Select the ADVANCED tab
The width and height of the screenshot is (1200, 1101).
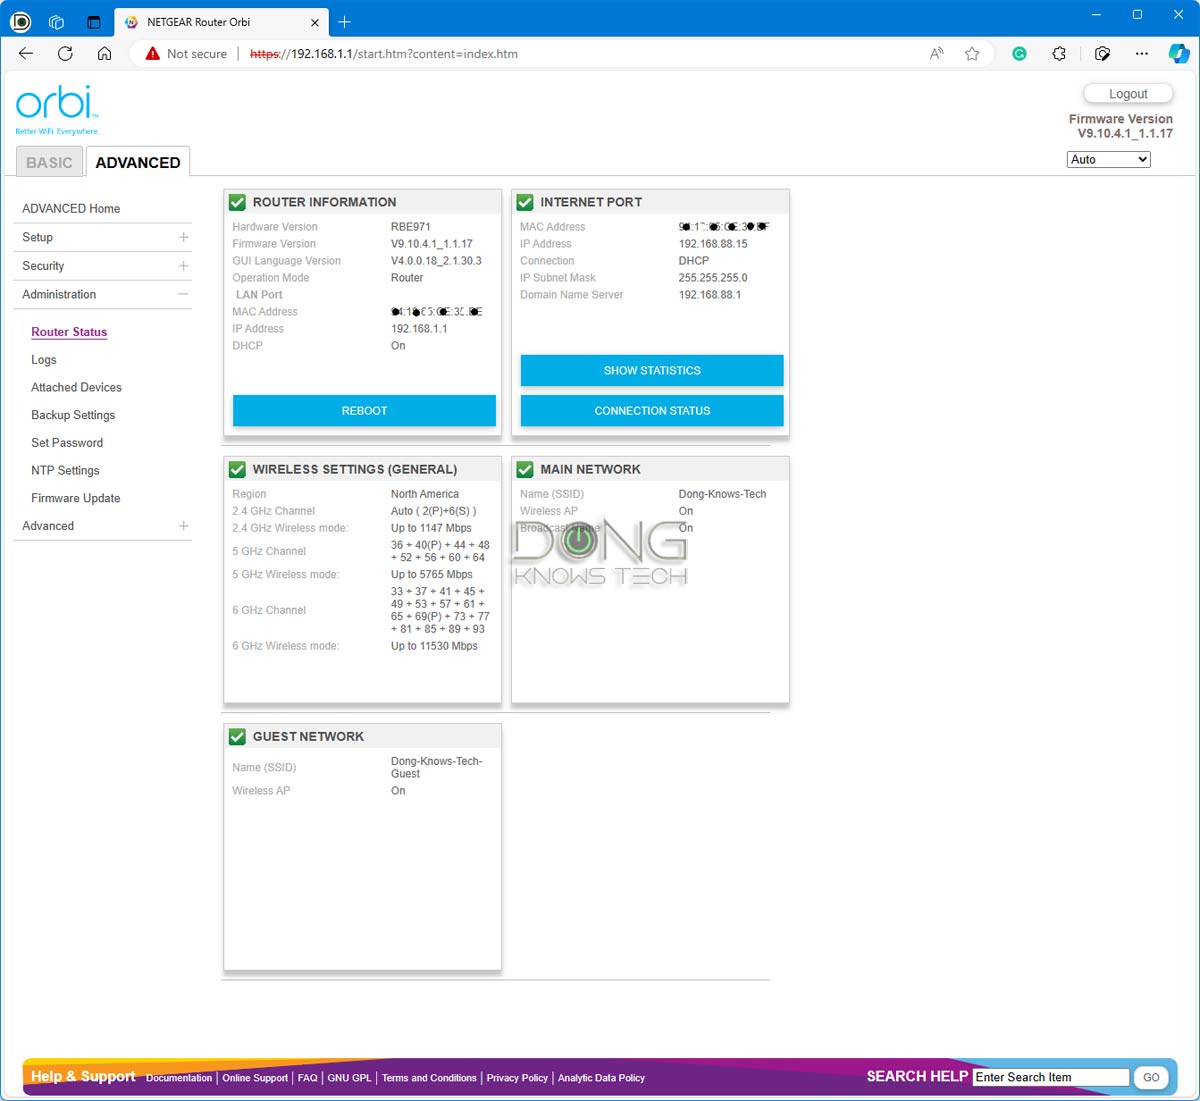(138, 162)
